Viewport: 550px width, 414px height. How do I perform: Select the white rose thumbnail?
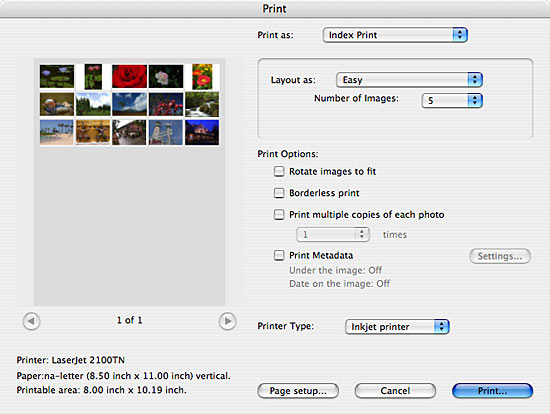[x=166, y=76]
